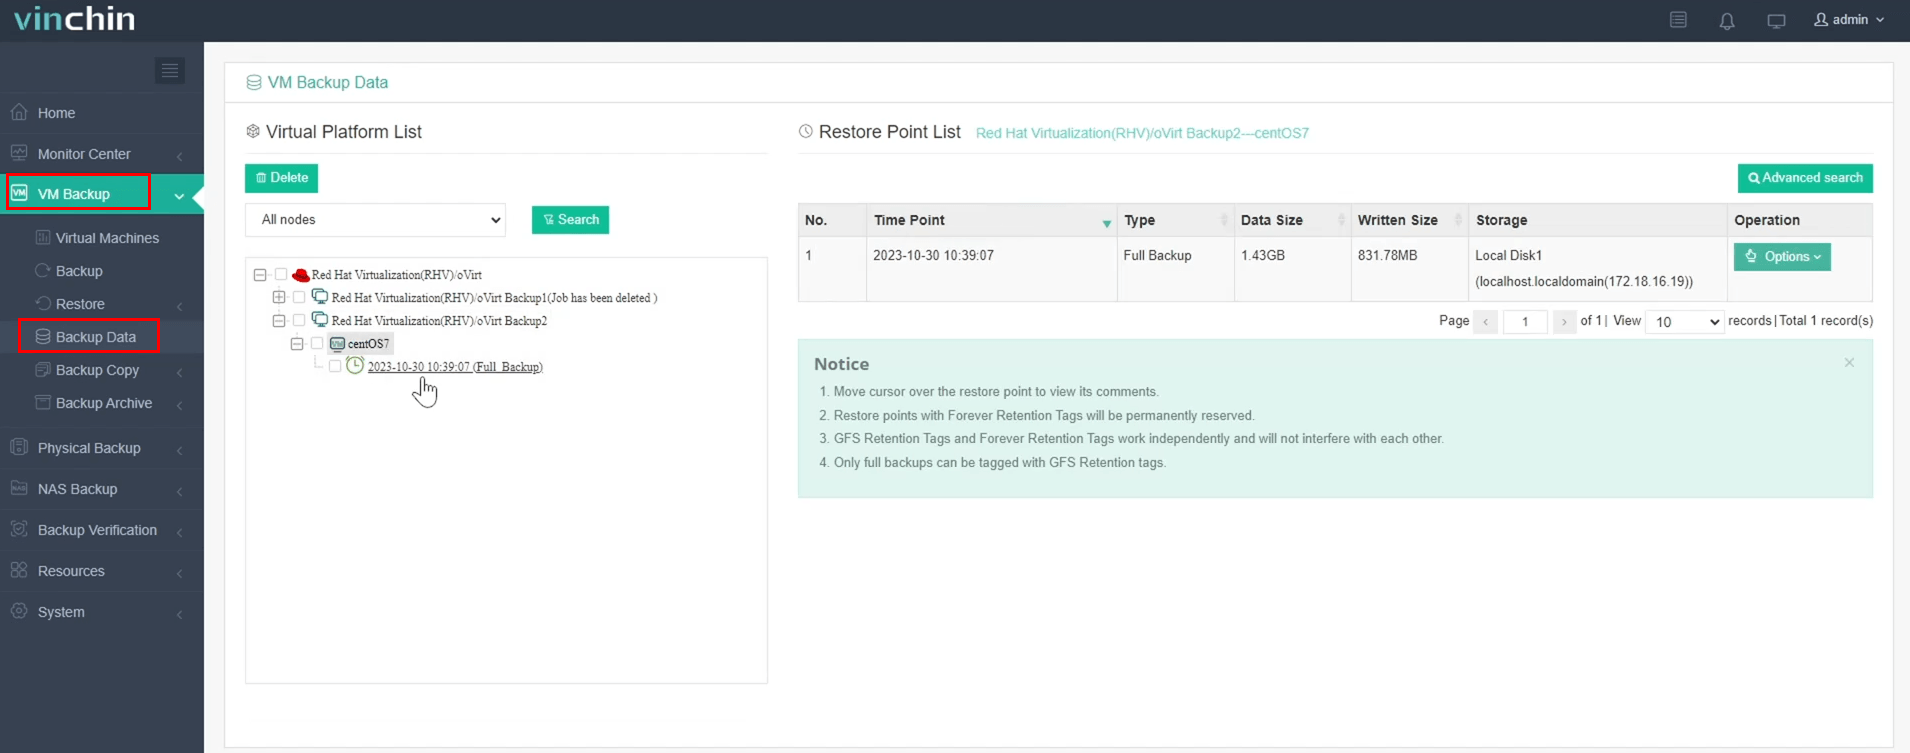Viewport: 1910px width, 753px height.
Task: Check the oVirt Backup2 job checkbox
Action: [x=299, y=321]
